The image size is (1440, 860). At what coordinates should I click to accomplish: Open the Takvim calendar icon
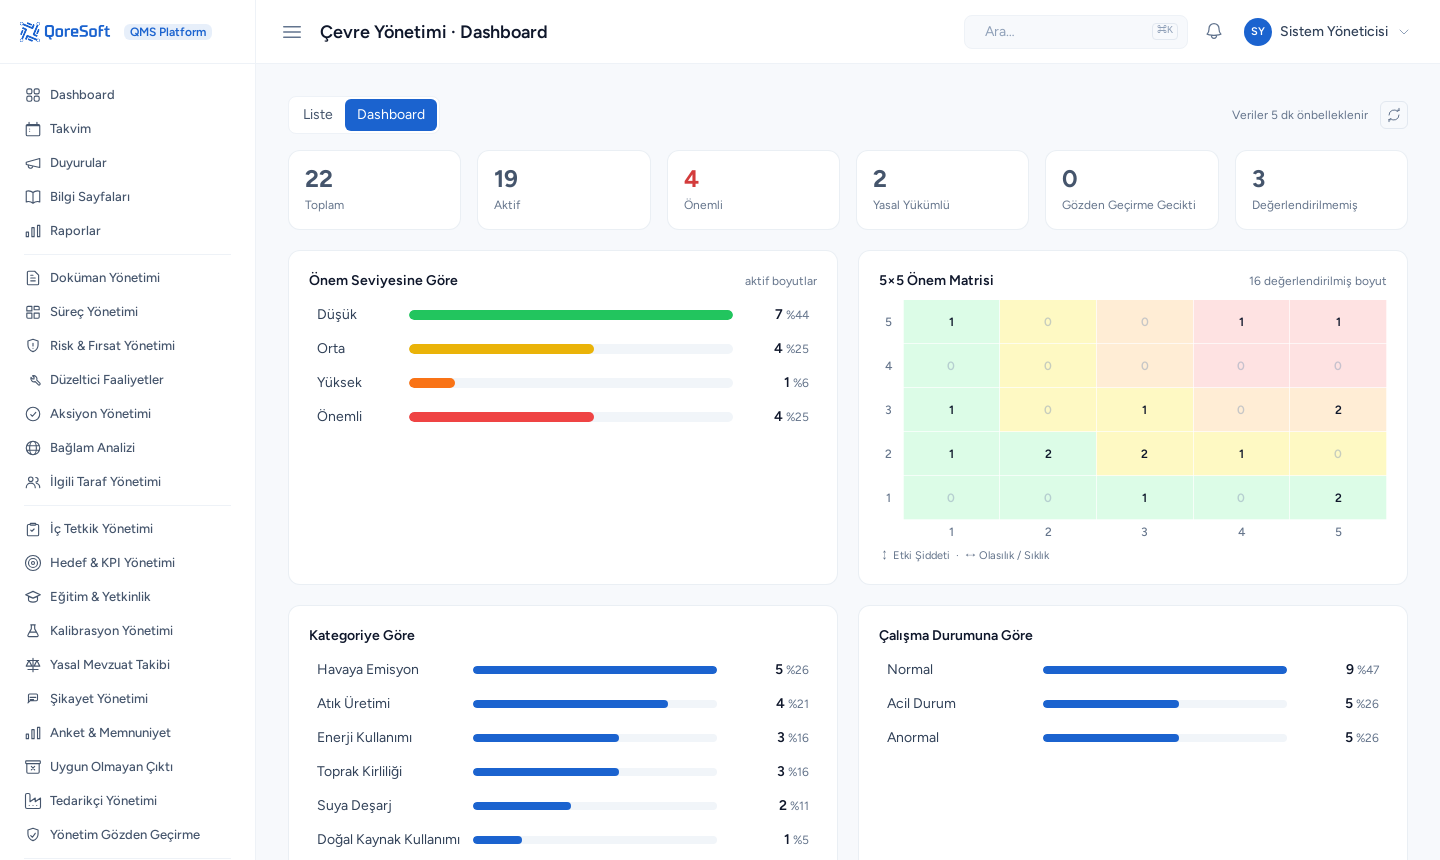point(33,129)
